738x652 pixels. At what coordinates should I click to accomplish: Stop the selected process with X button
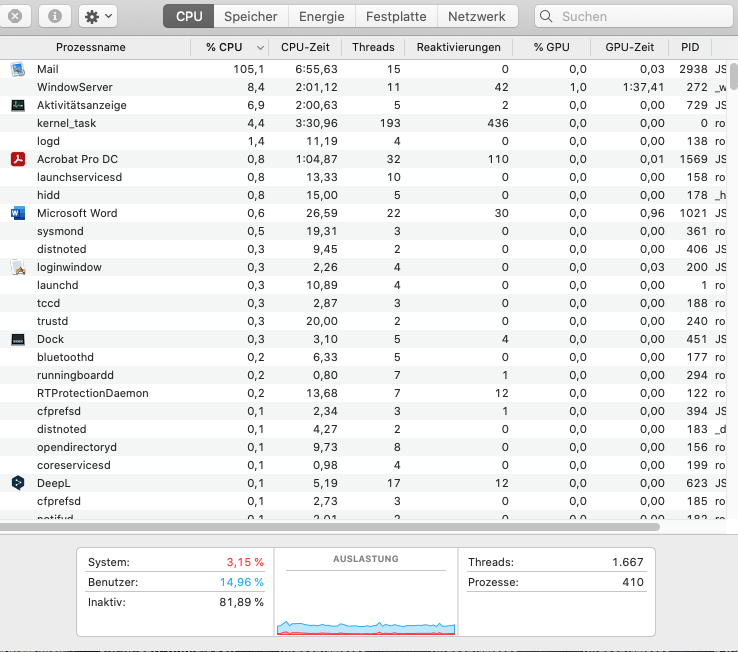17,17
